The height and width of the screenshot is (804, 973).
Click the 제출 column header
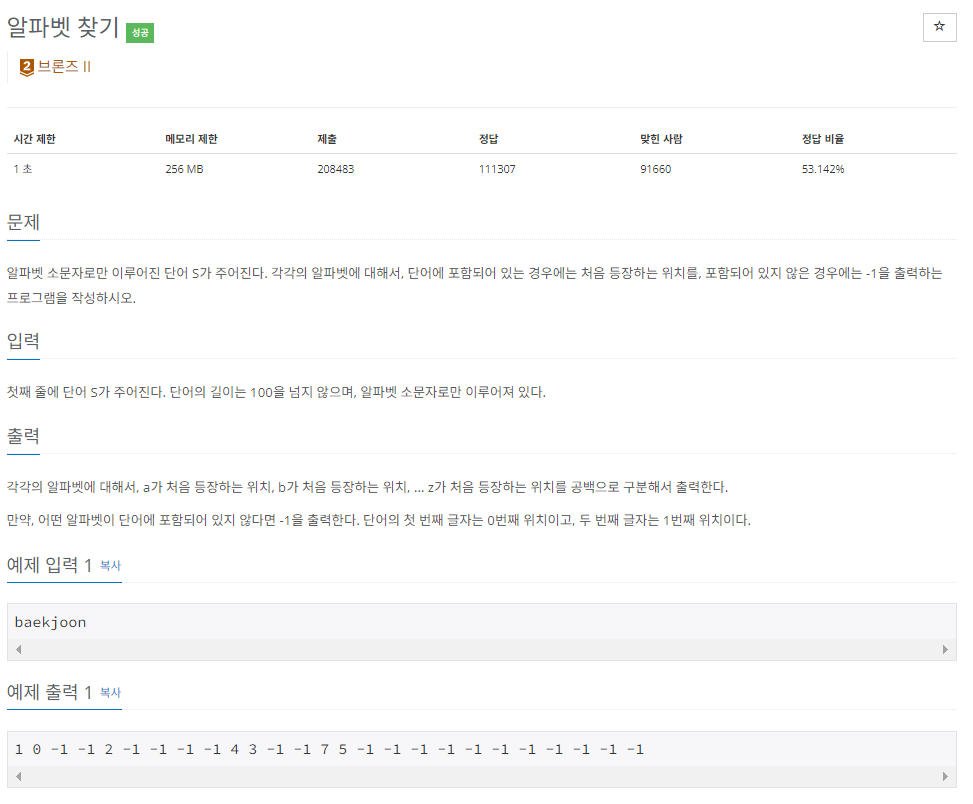point(327,139)
